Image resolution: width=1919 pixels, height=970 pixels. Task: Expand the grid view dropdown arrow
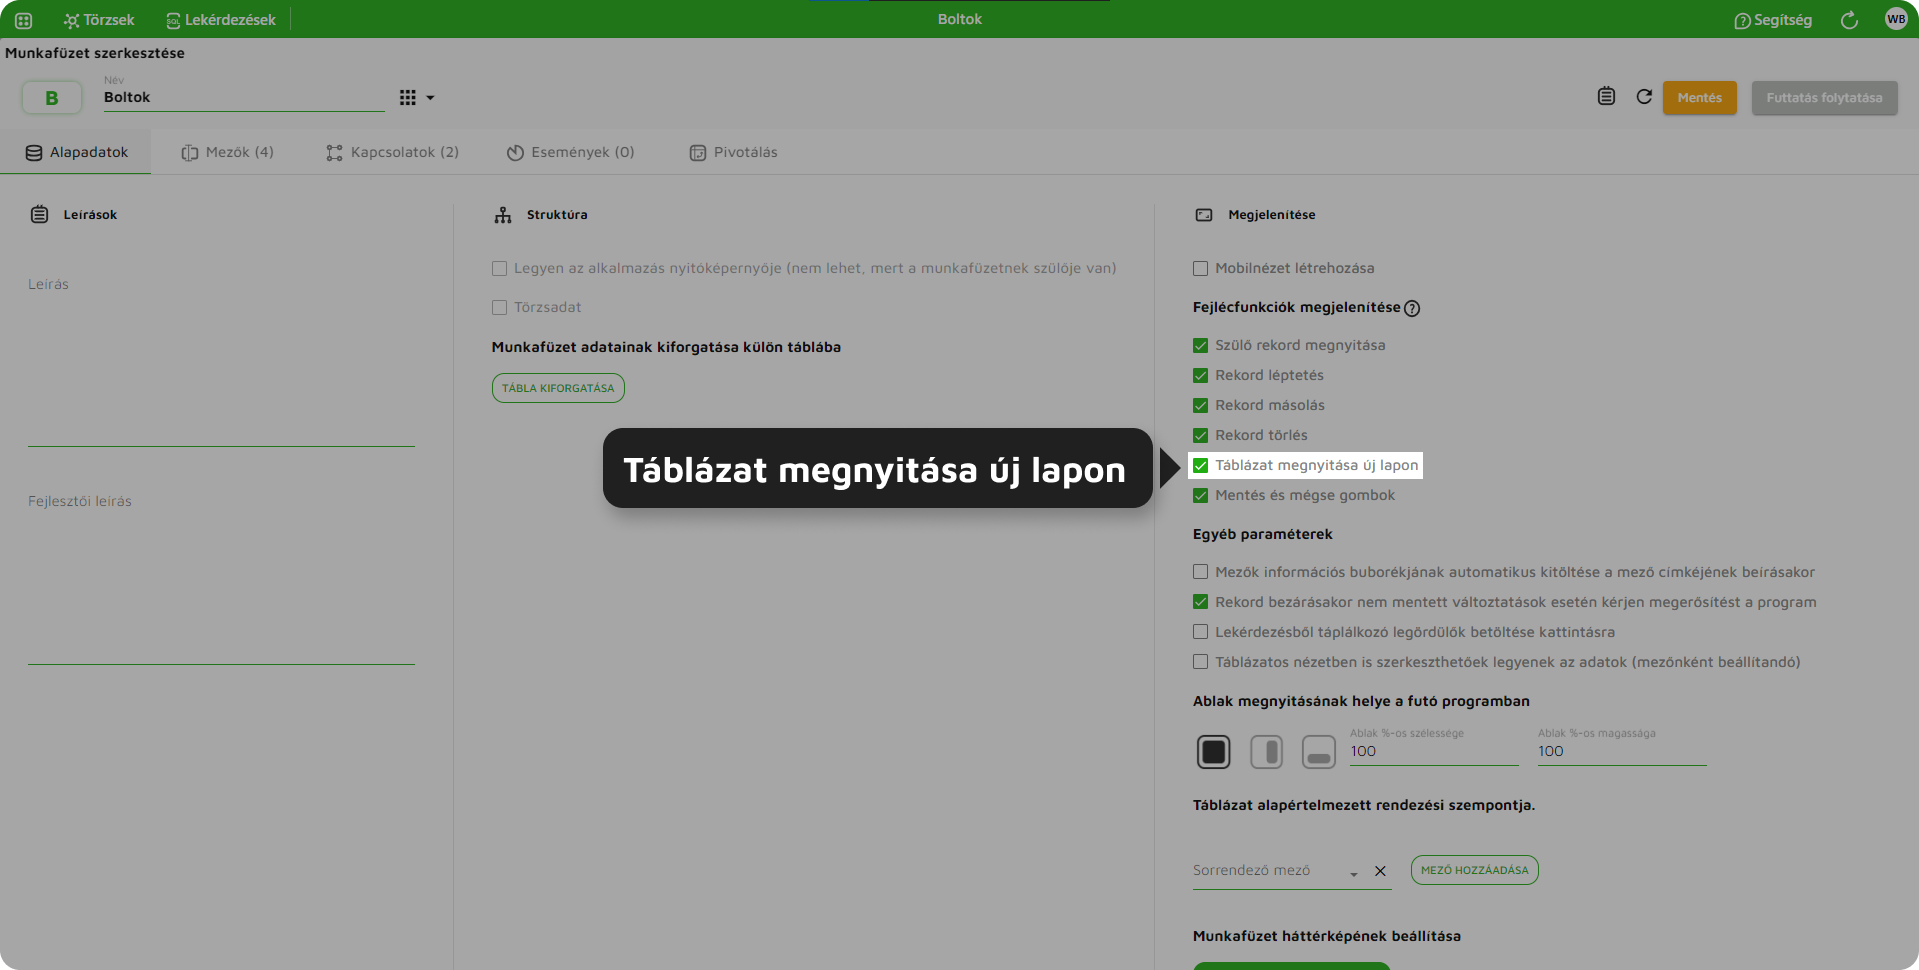pos(430,98)
